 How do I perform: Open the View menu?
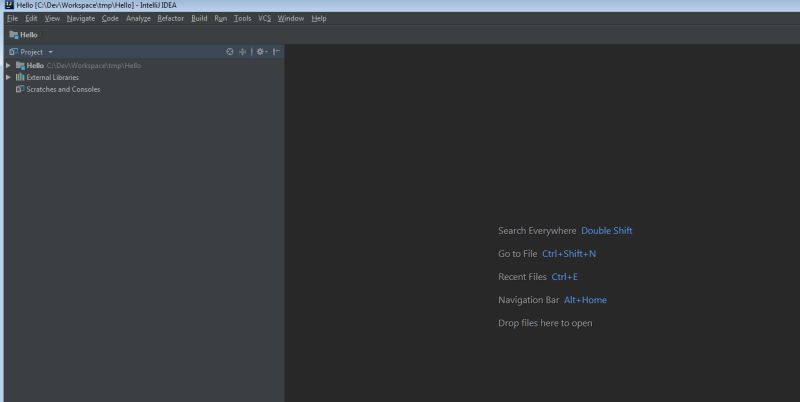[52, 18]
